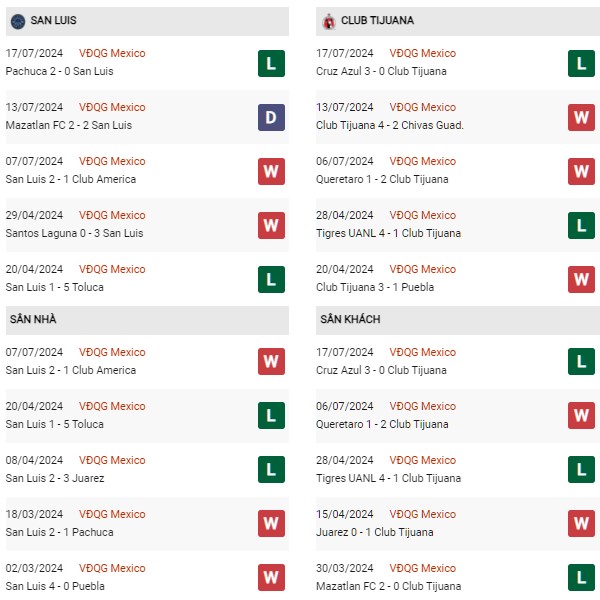600x600 pixels.
Task: Open the Club Tijuana 3 - 1 Puebla match
Action: coord(375,287)
